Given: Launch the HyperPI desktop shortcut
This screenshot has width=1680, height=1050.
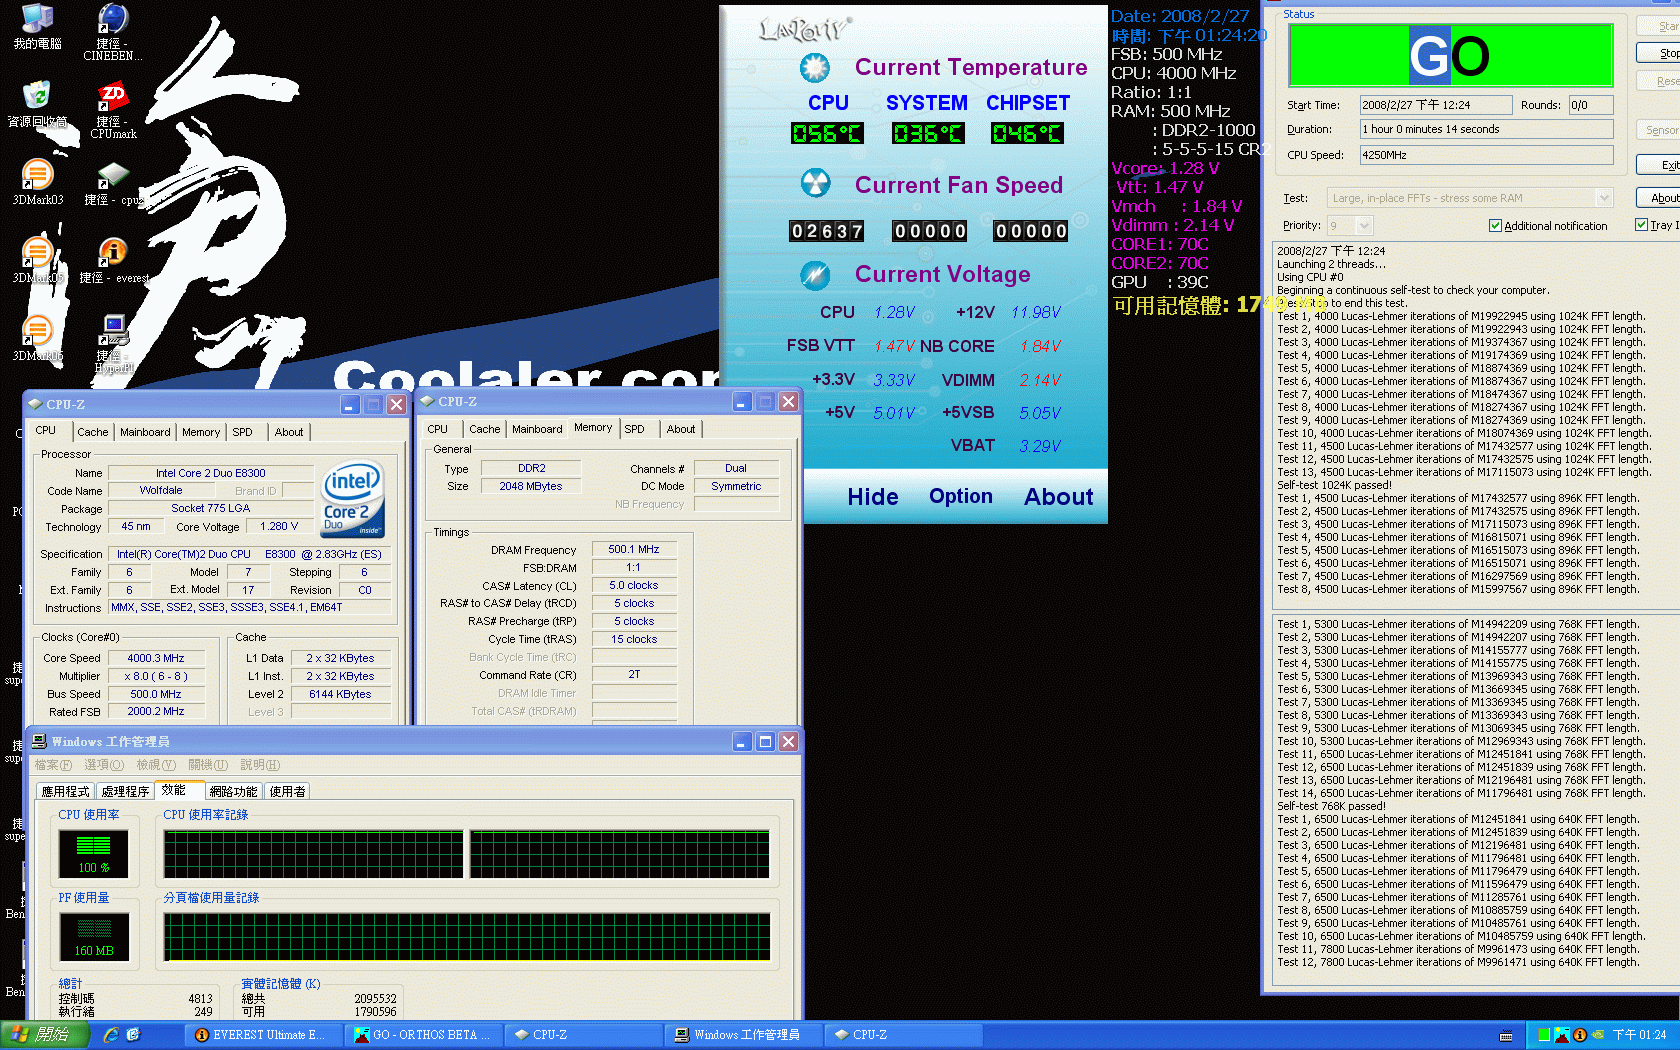Looking at the screenshot, I should [x=113, y=342].
